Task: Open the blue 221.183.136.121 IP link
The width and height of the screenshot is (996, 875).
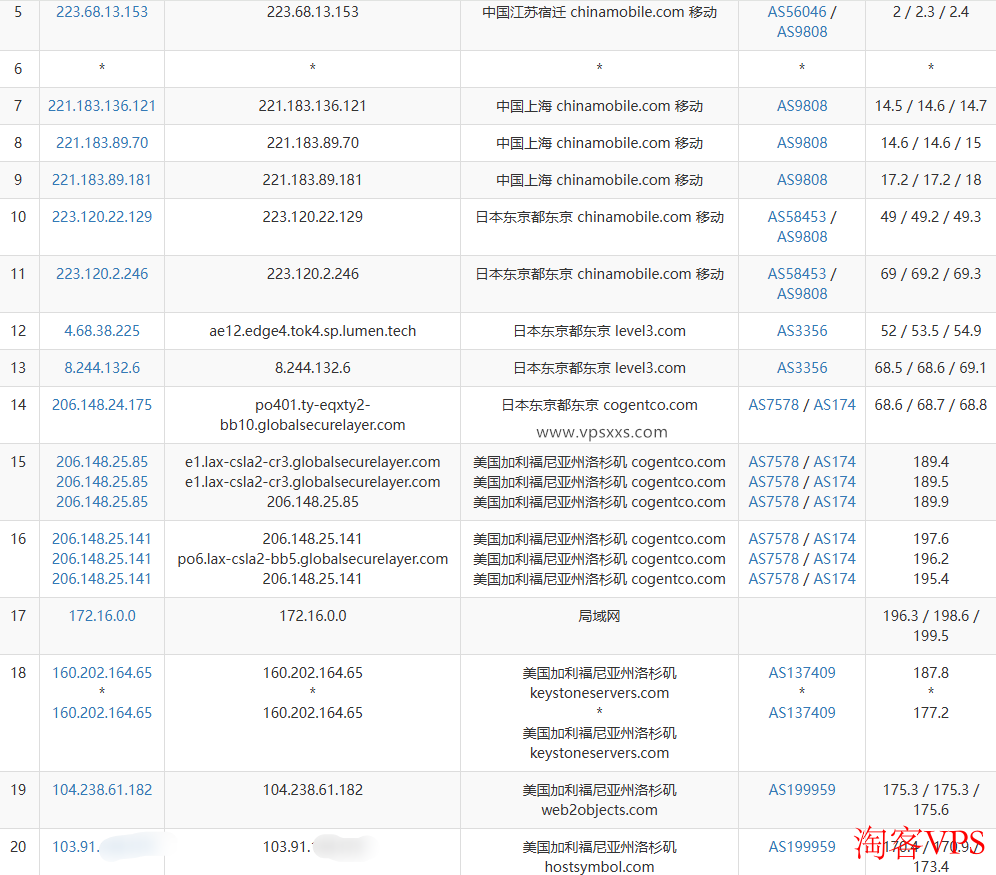Action: click(x=102, y=106)
